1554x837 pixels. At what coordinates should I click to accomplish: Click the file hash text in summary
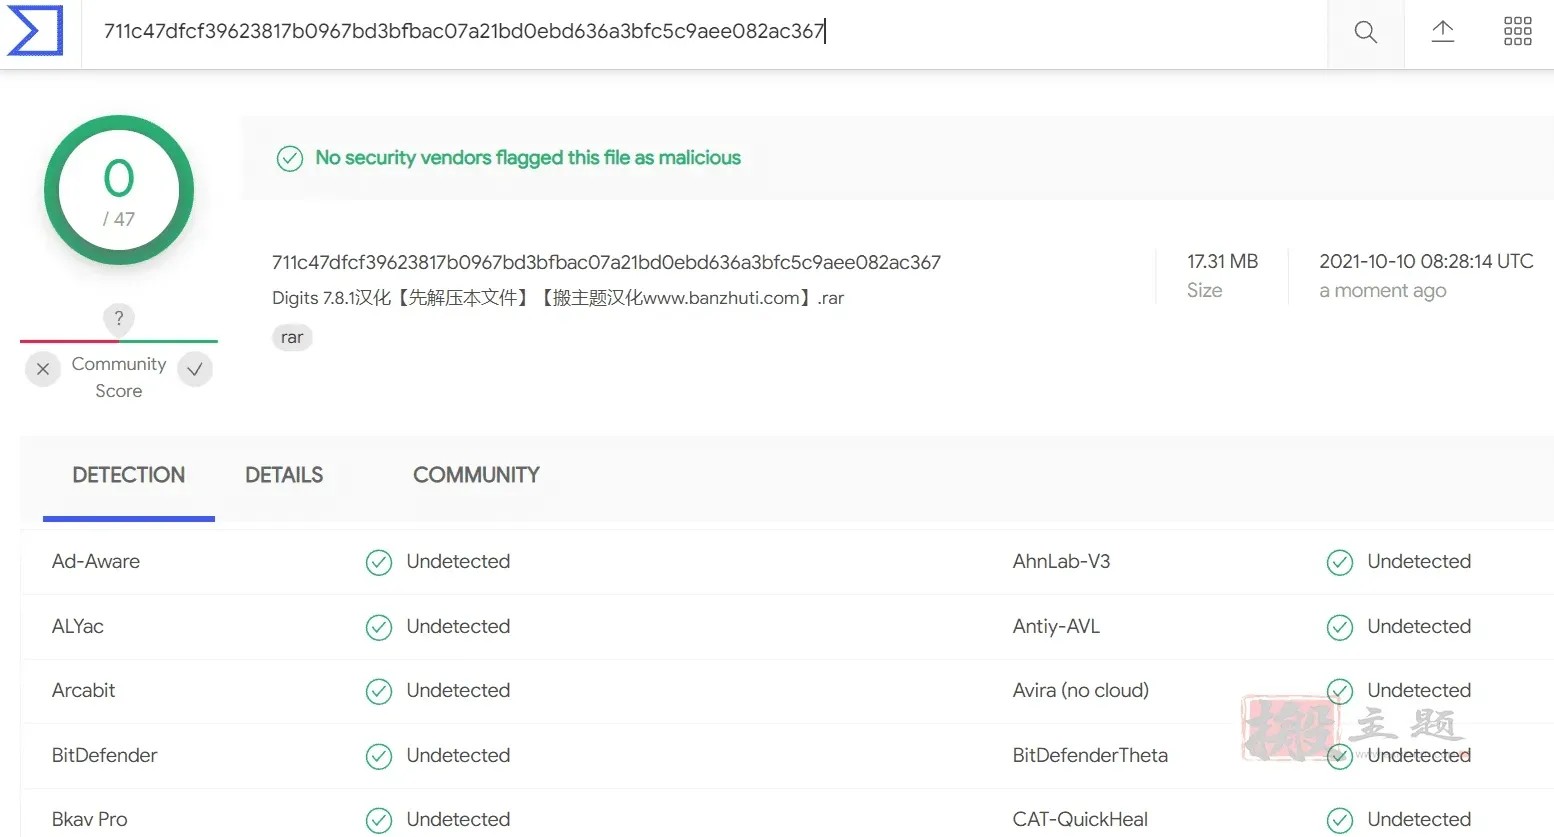tap(606, 262)
